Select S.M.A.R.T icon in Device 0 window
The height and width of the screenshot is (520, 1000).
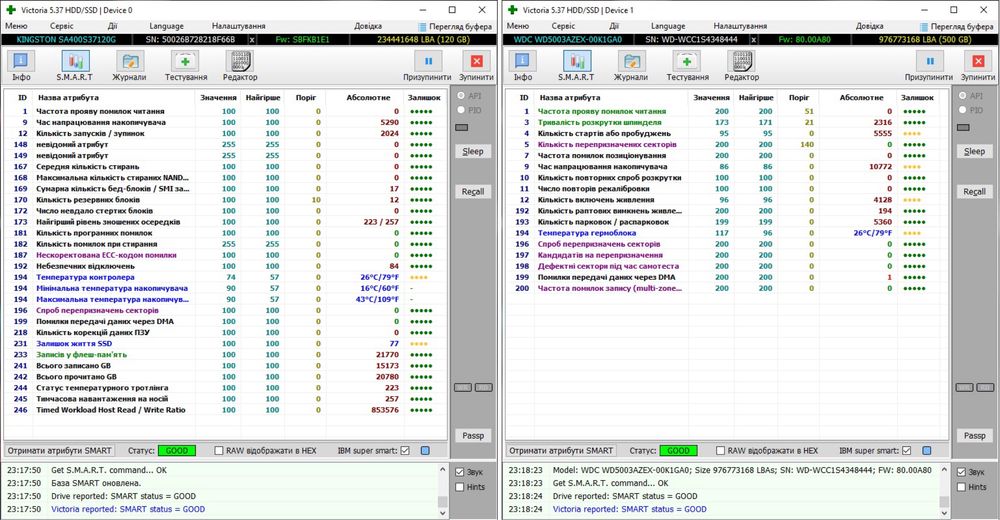coord(75,61)
